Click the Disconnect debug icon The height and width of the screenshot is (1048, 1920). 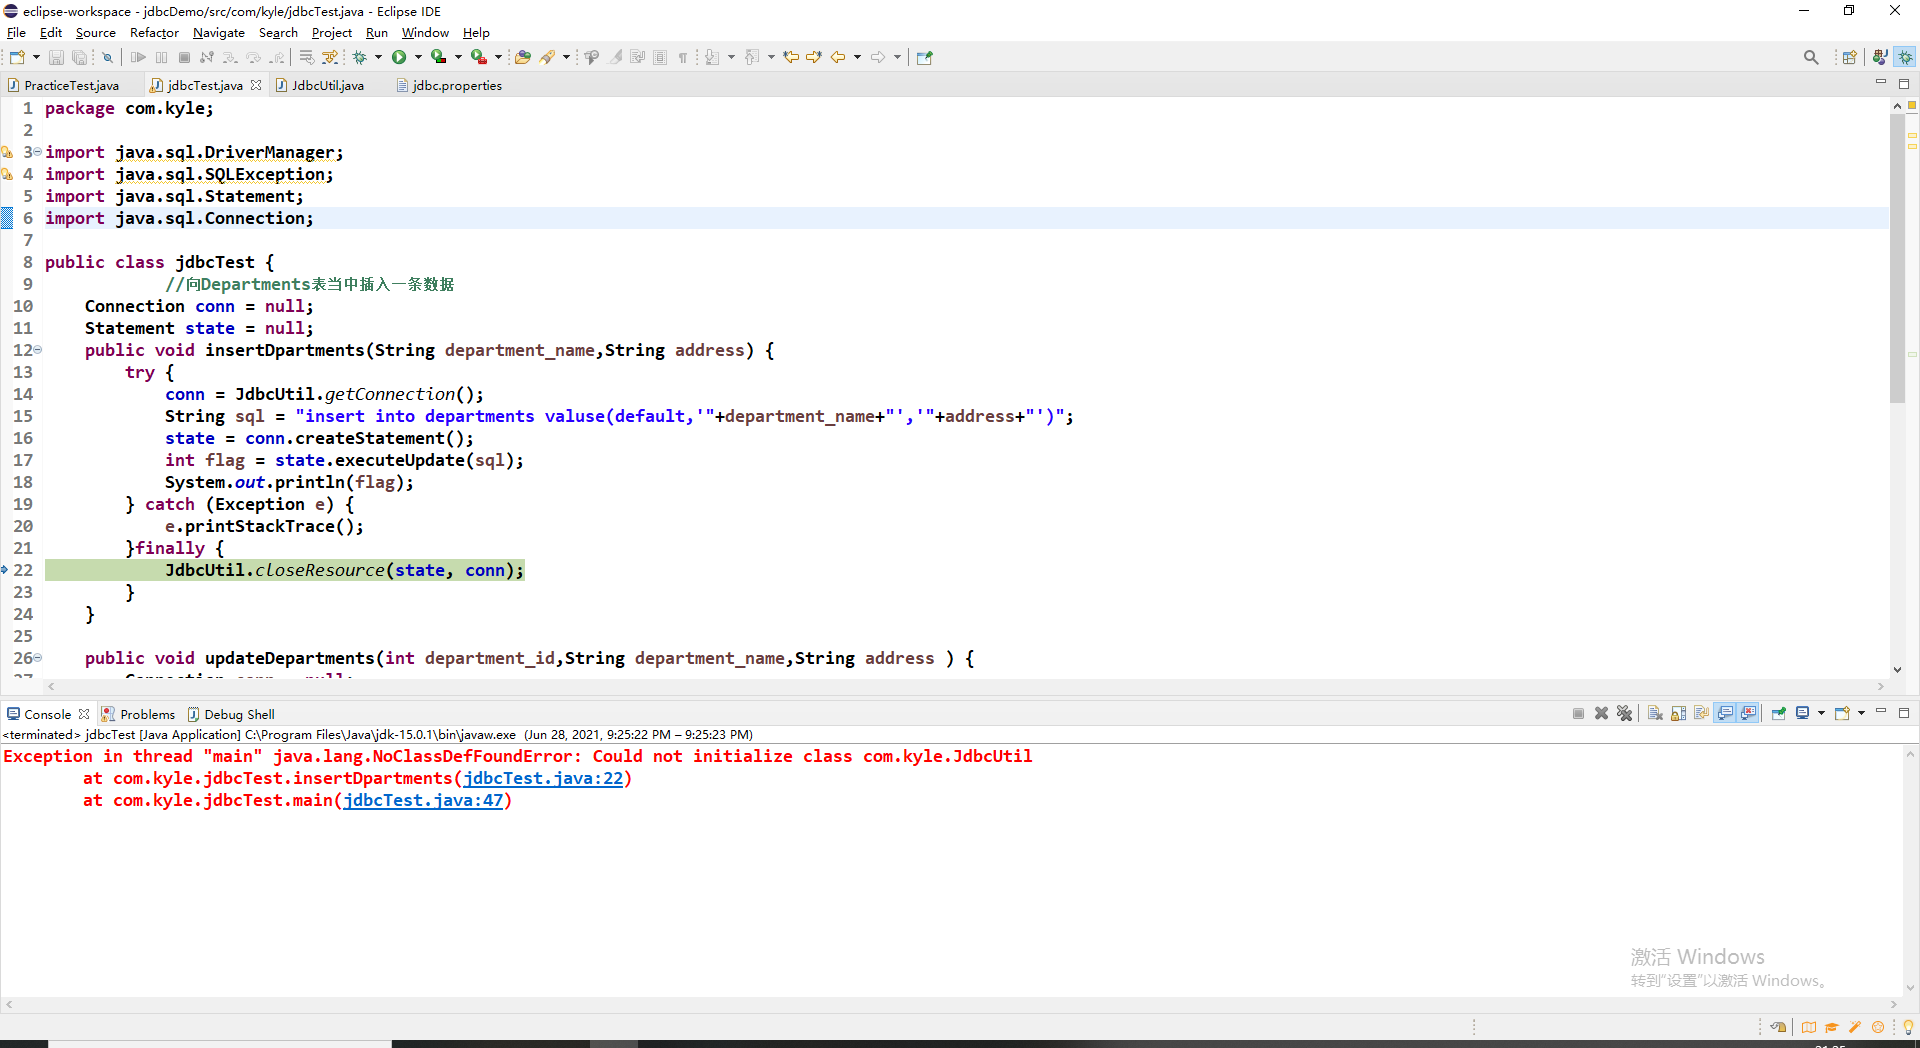tap(207, 57)
